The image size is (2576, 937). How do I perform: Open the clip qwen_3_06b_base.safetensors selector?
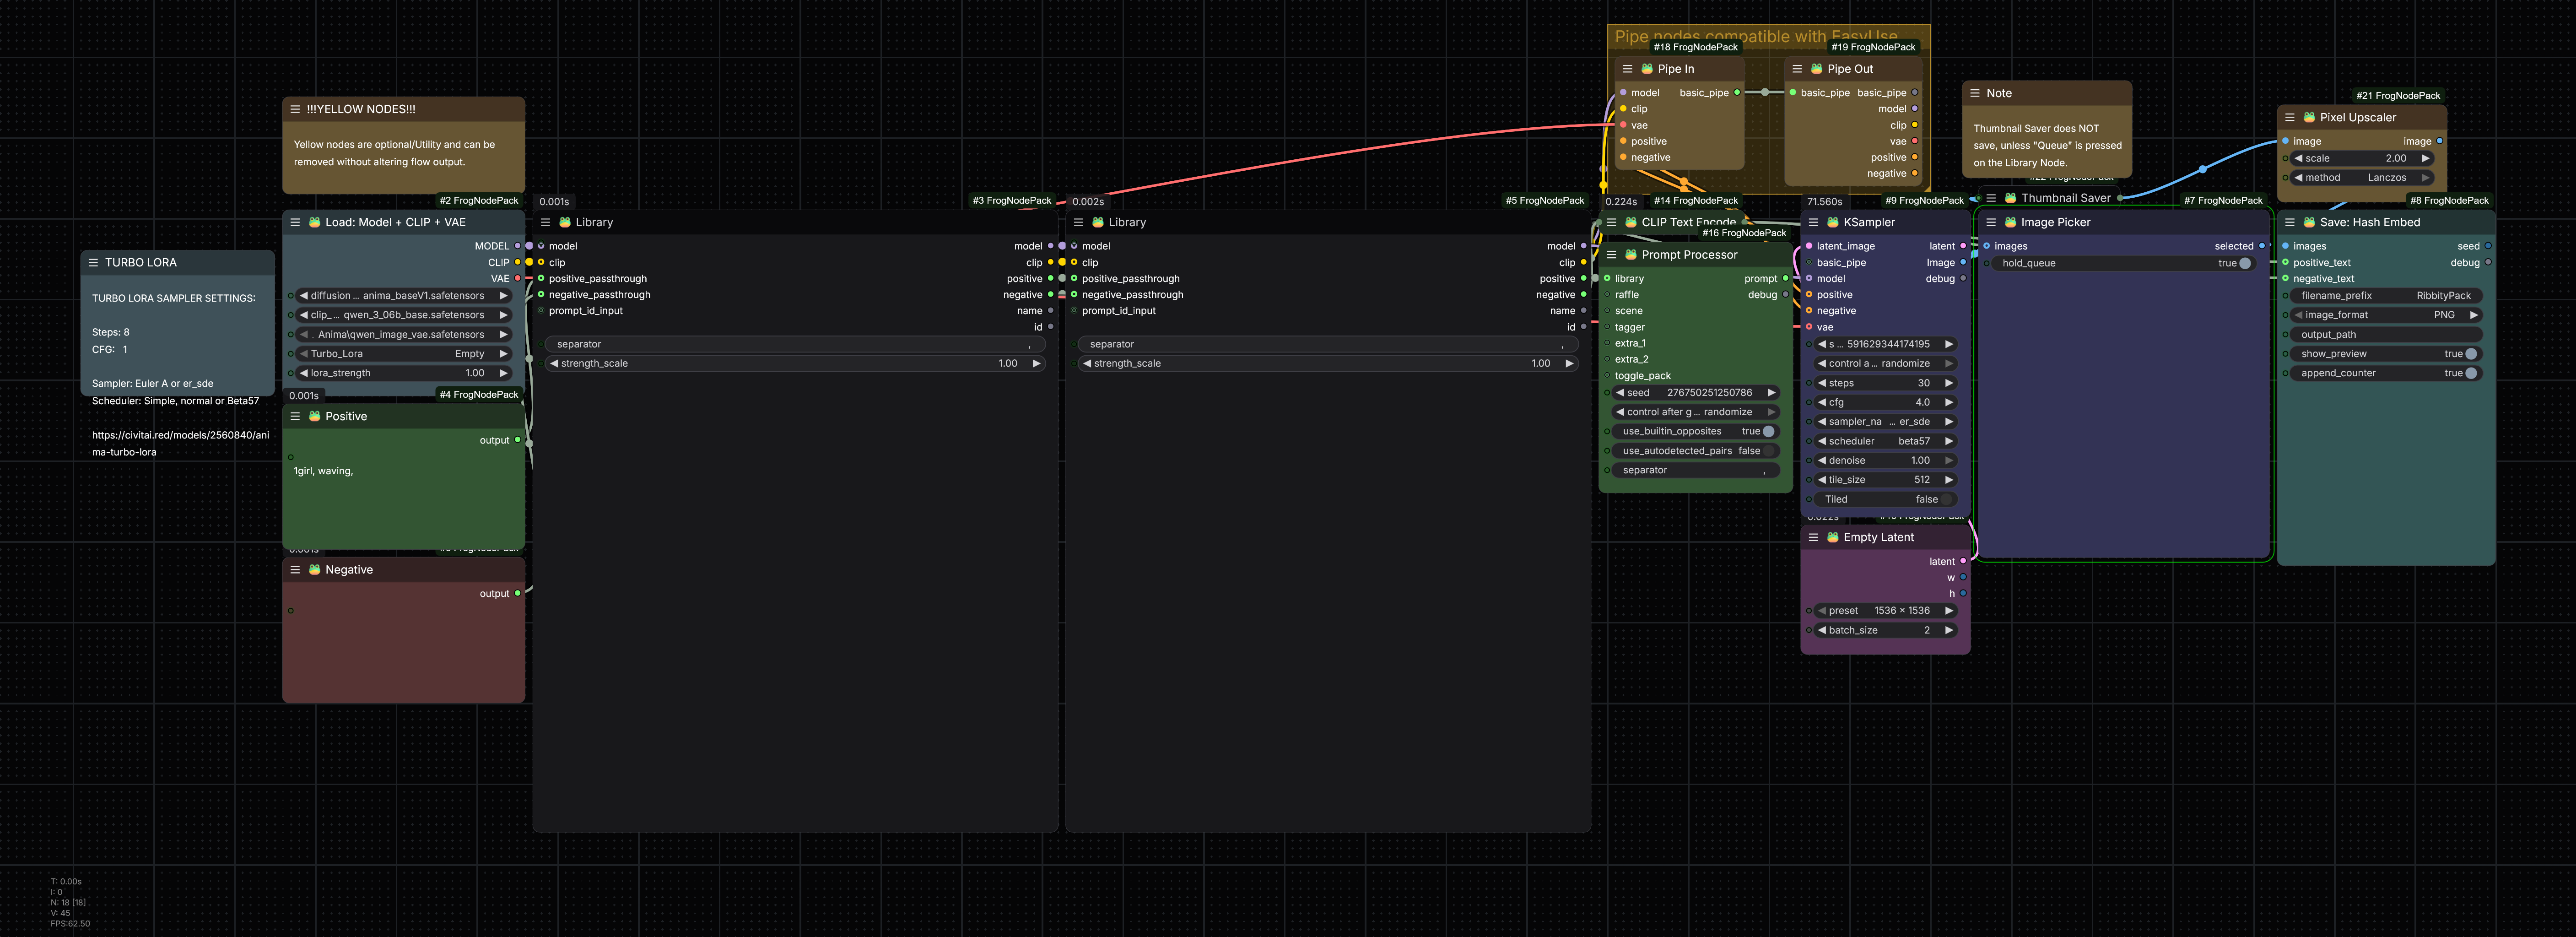pos(404,315)
